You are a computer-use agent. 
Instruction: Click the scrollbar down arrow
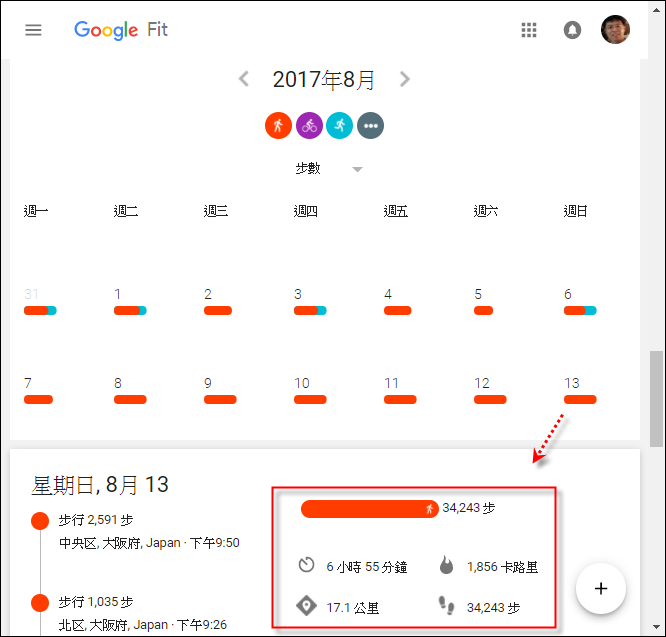point(657,627)
